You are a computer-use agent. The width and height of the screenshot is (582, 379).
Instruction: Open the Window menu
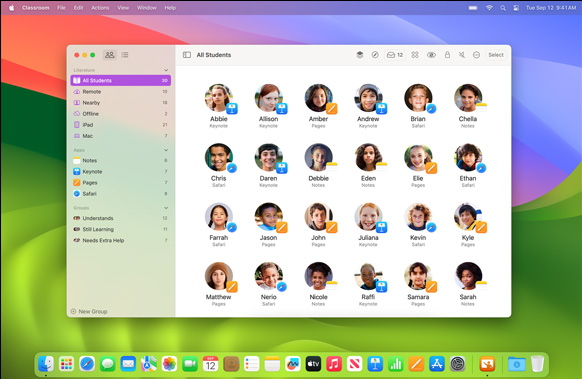pyautogui.click(x=147, y=8)
